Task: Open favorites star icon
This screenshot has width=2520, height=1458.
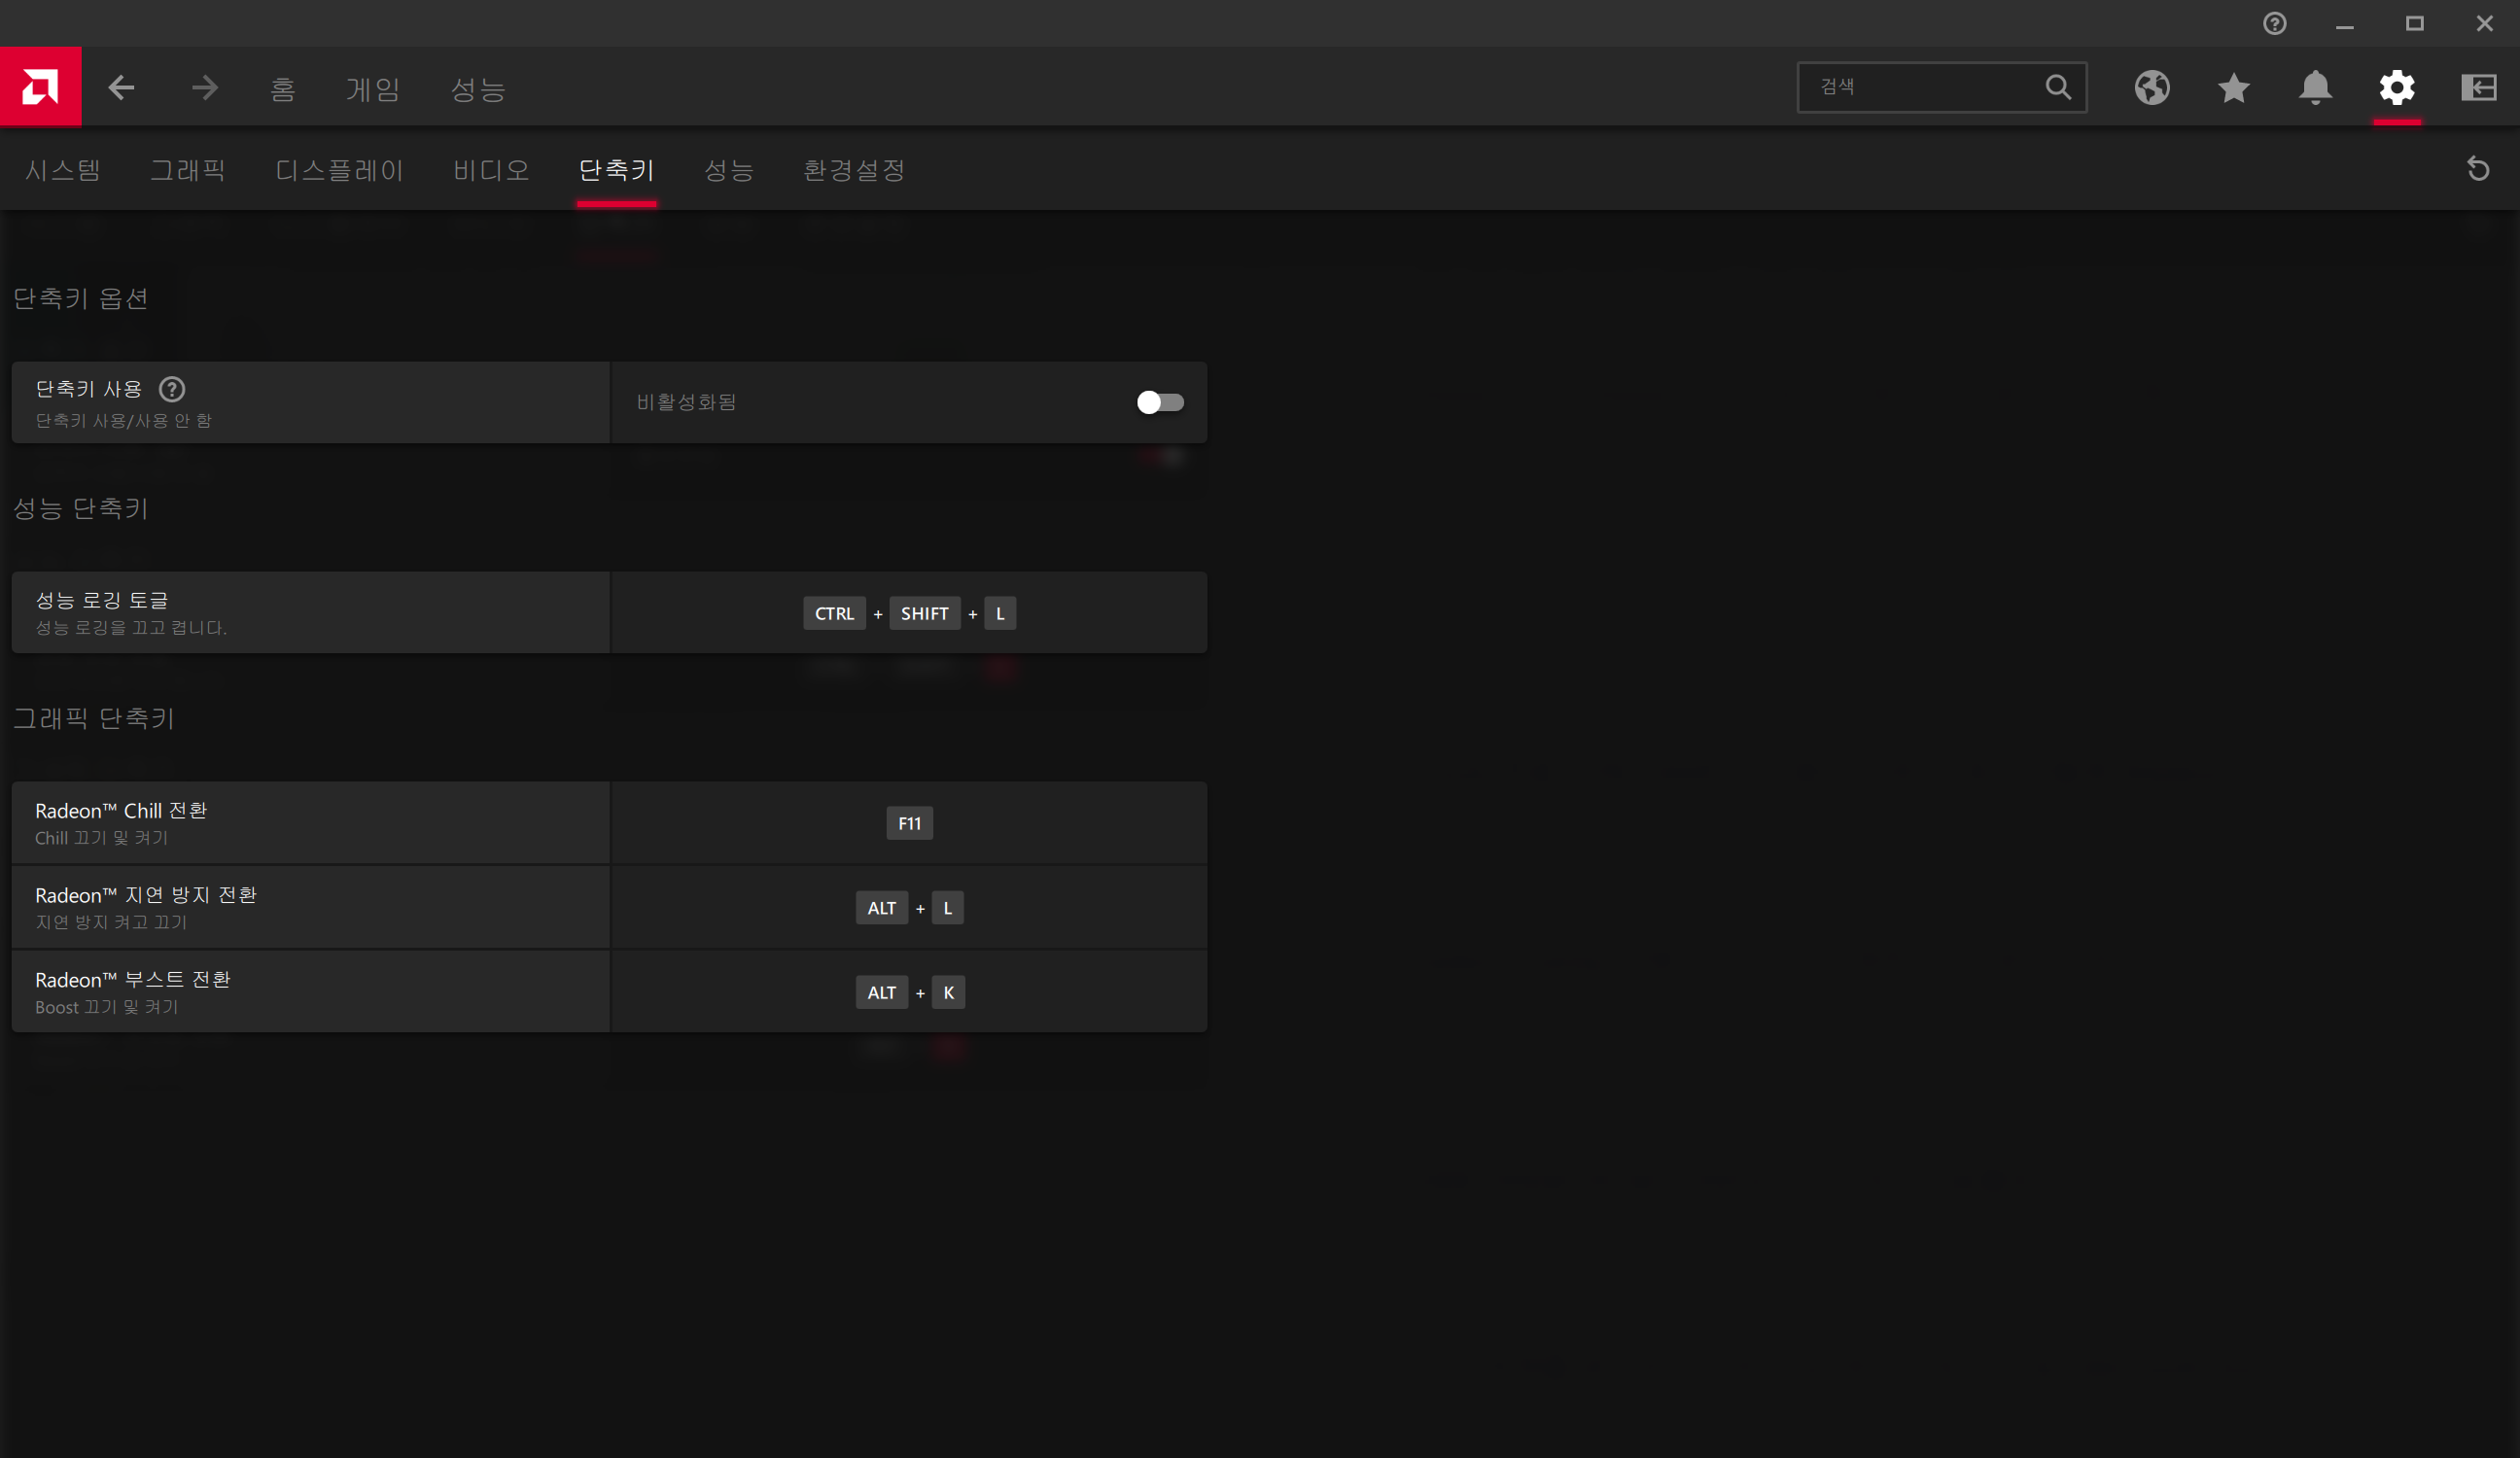Action: tap(2233, 88)
